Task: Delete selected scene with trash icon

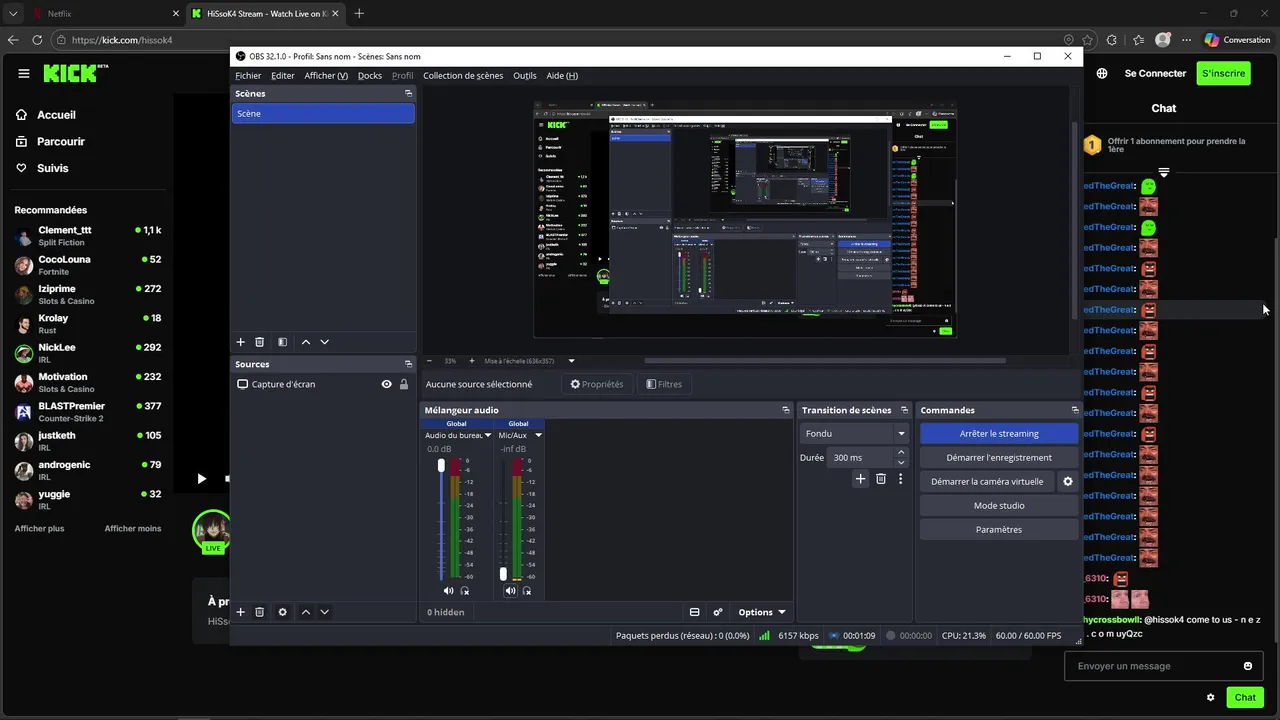Action: click(260, 342)
